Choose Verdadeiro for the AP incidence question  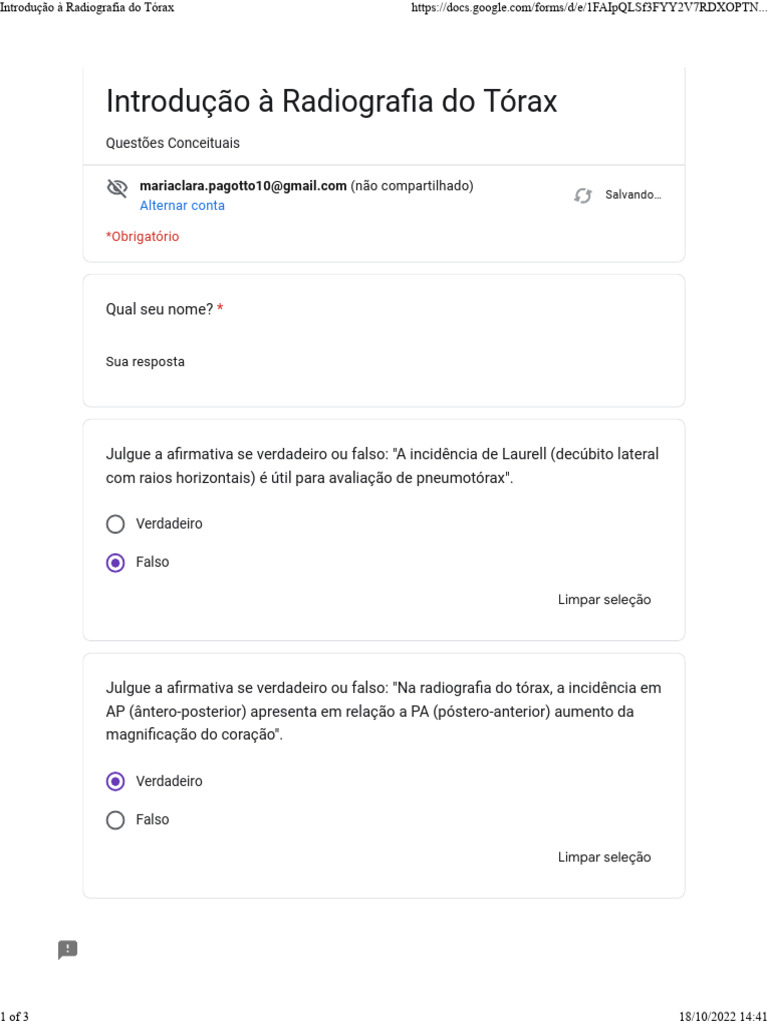116,781
